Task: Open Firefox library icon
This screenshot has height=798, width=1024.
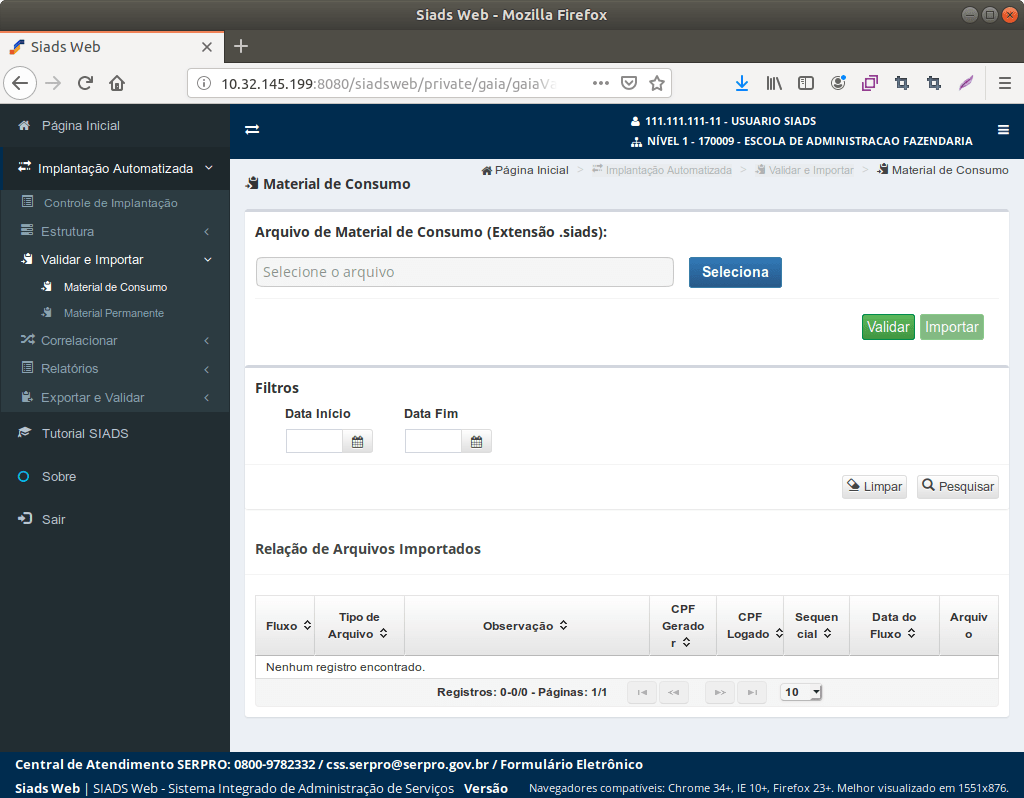Action: (x=774, y=83)
